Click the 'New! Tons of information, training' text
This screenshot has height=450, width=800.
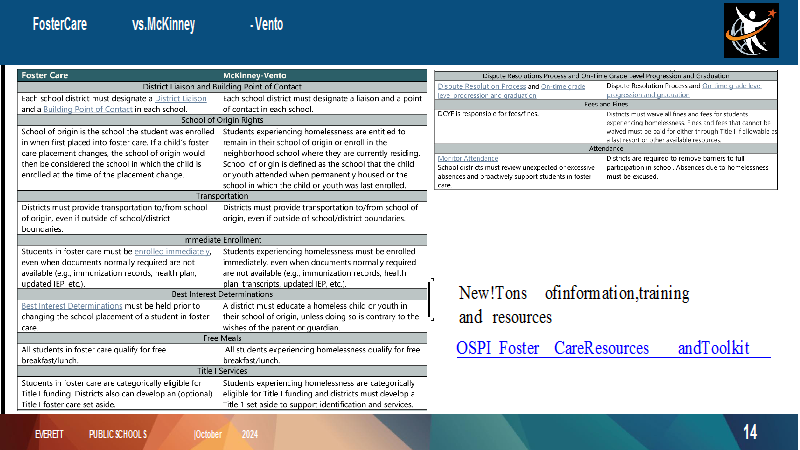pos(573,293)
